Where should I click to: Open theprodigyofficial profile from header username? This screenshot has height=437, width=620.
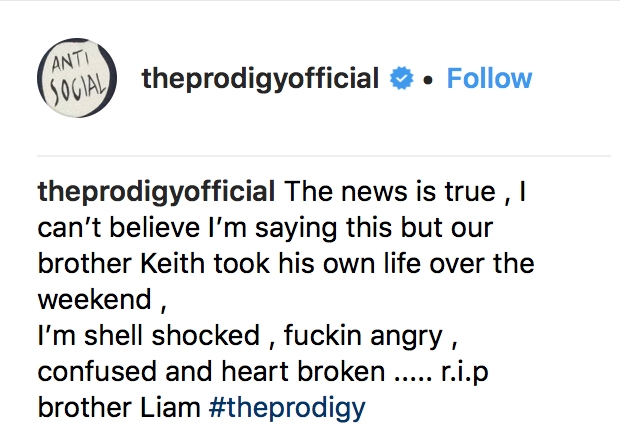coord(260,79)
